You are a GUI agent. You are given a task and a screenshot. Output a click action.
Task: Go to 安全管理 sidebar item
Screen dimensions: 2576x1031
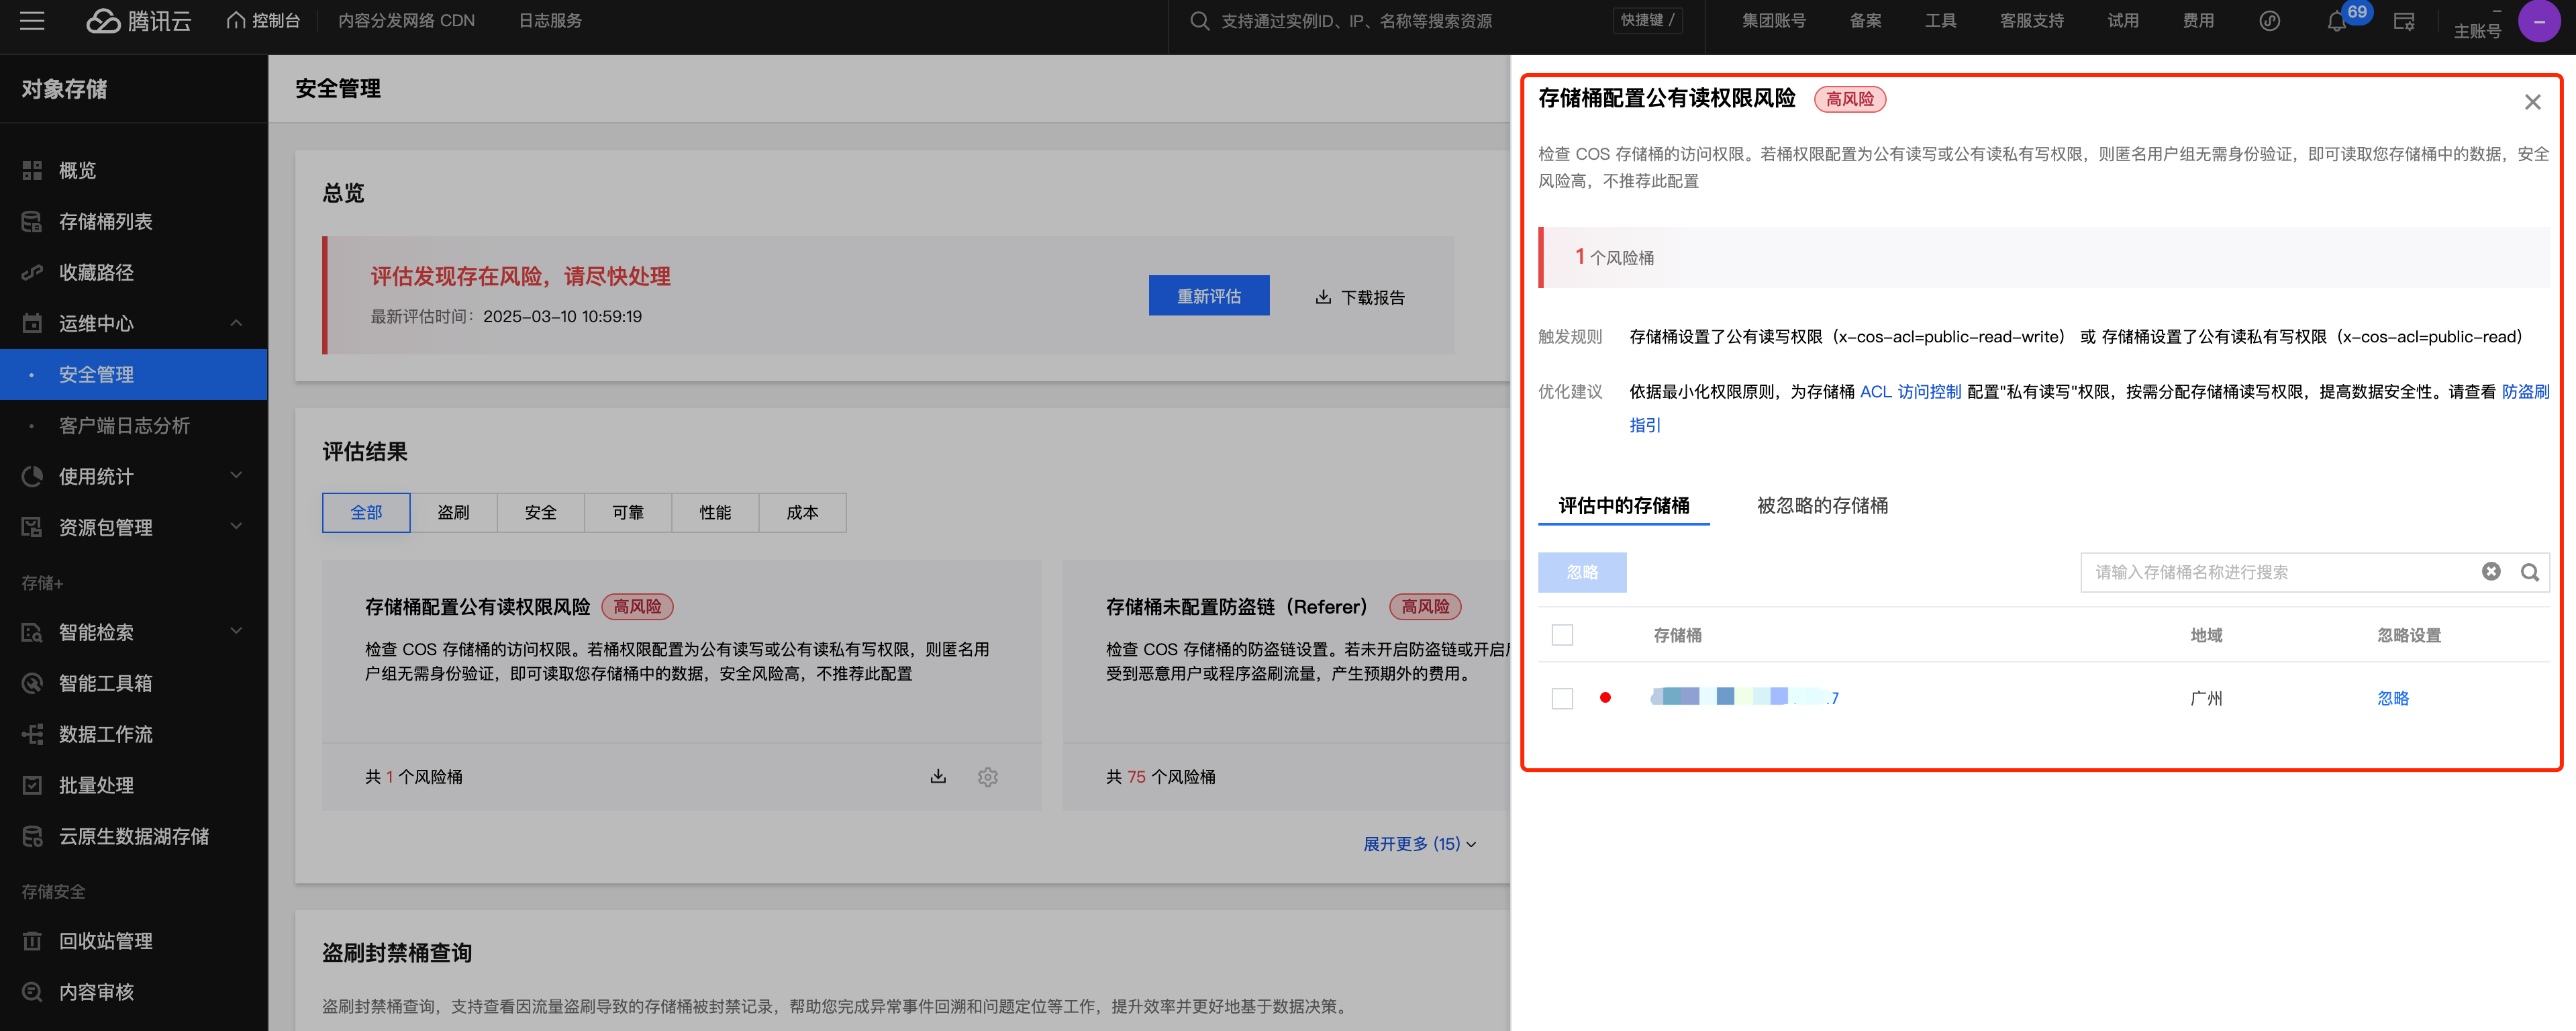(x=134, y=374)
